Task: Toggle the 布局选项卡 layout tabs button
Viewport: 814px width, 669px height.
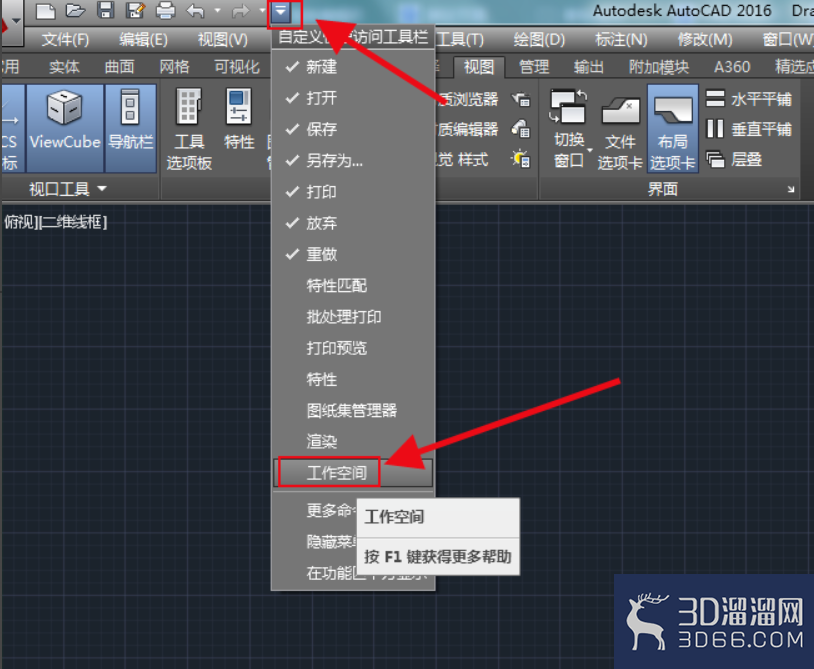Action: tap(672, 128)
